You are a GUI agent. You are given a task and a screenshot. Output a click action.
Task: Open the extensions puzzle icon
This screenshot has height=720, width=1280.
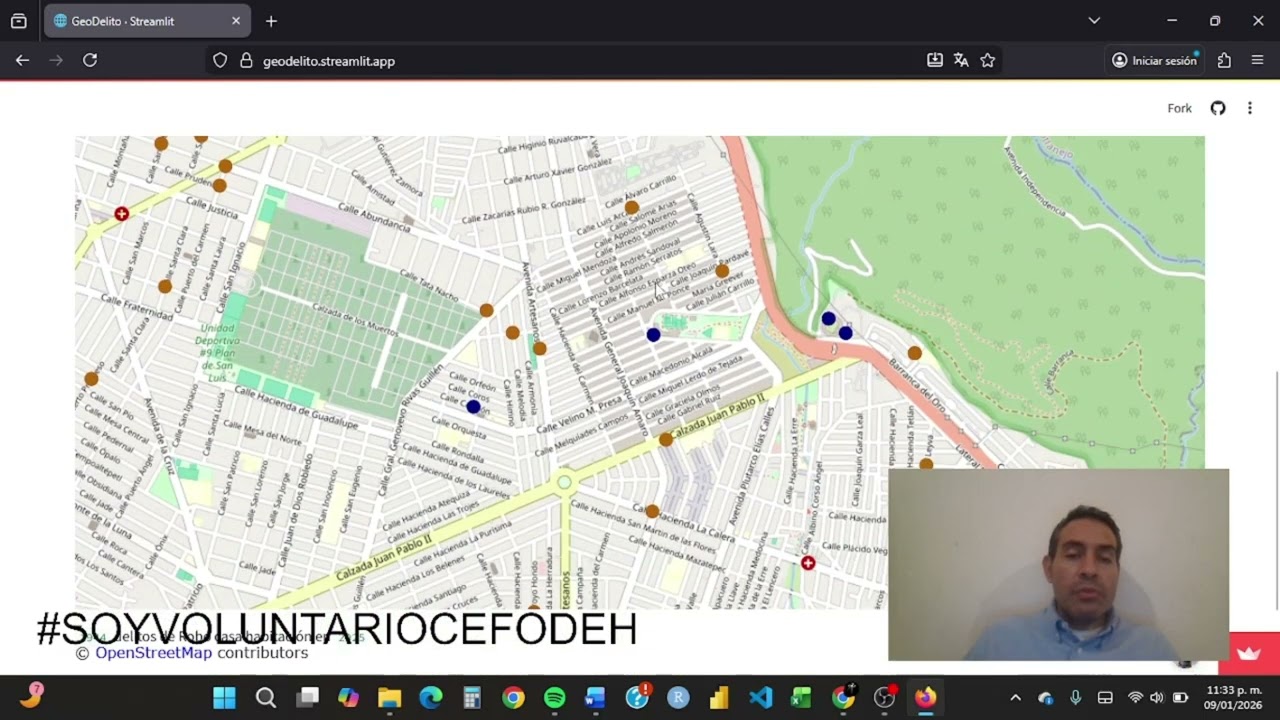1224,60
